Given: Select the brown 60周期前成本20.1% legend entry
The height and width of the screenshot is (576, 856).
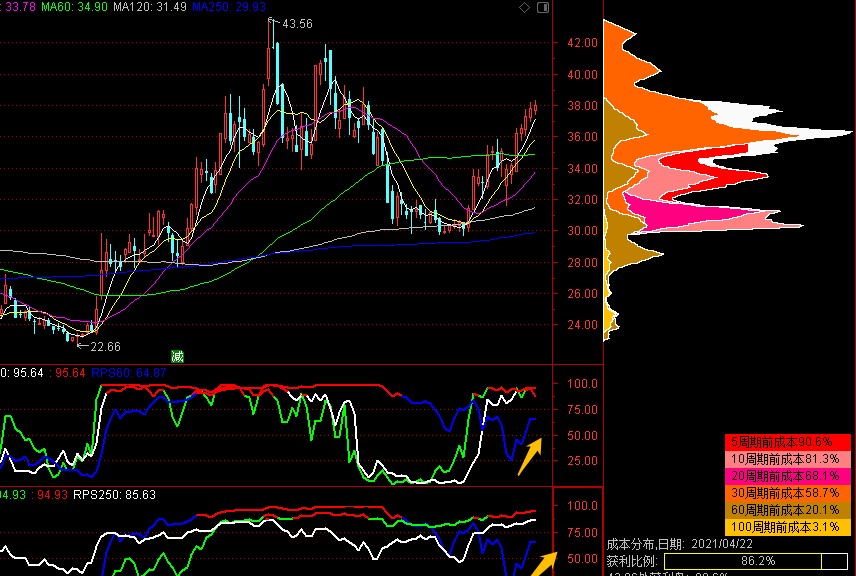Looking at the screenshot, I should (x=787, y=510).
